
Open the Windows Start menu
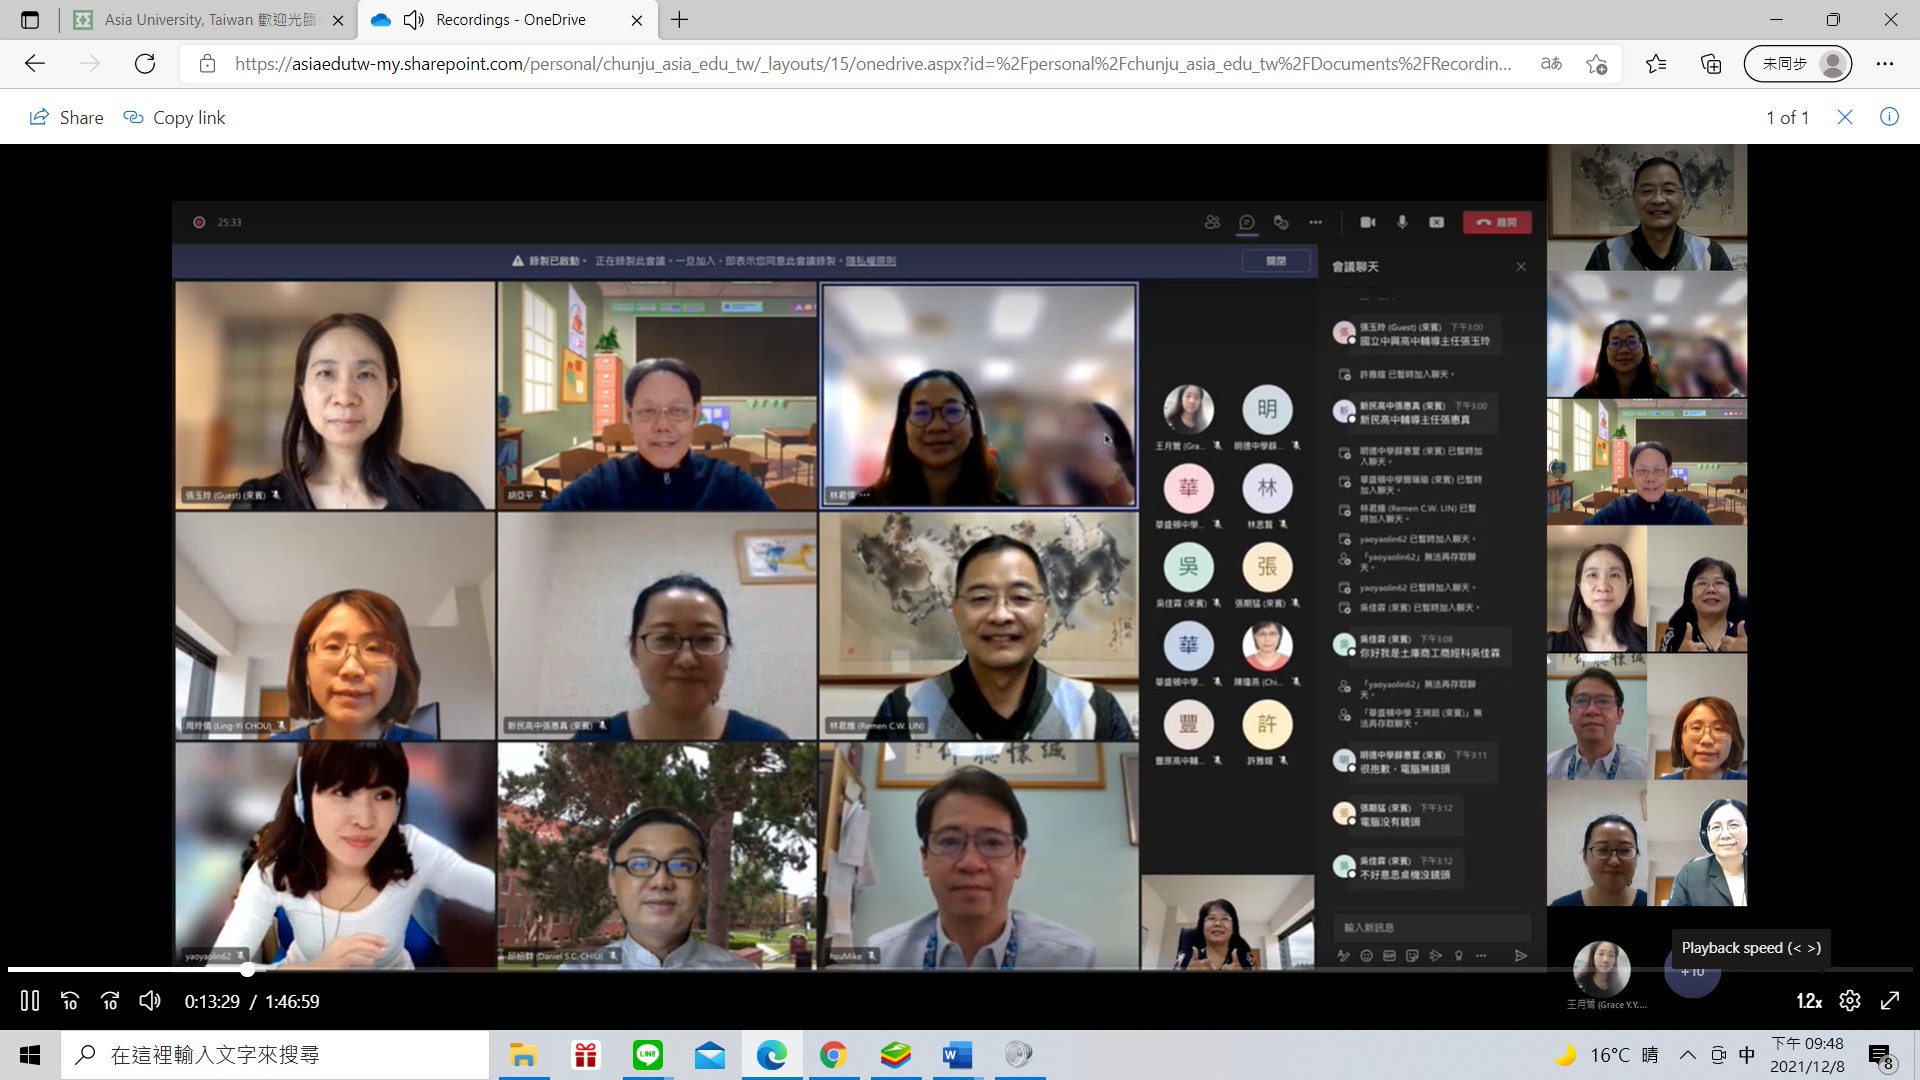[x=30, y=1055]
